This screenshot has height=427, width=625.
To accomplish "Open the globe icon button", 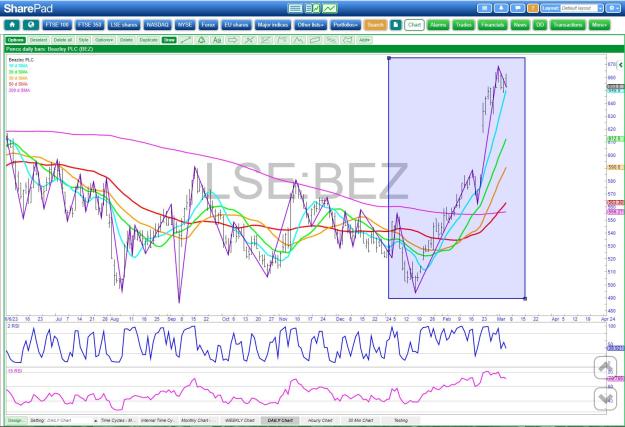I will click(31, 25).
